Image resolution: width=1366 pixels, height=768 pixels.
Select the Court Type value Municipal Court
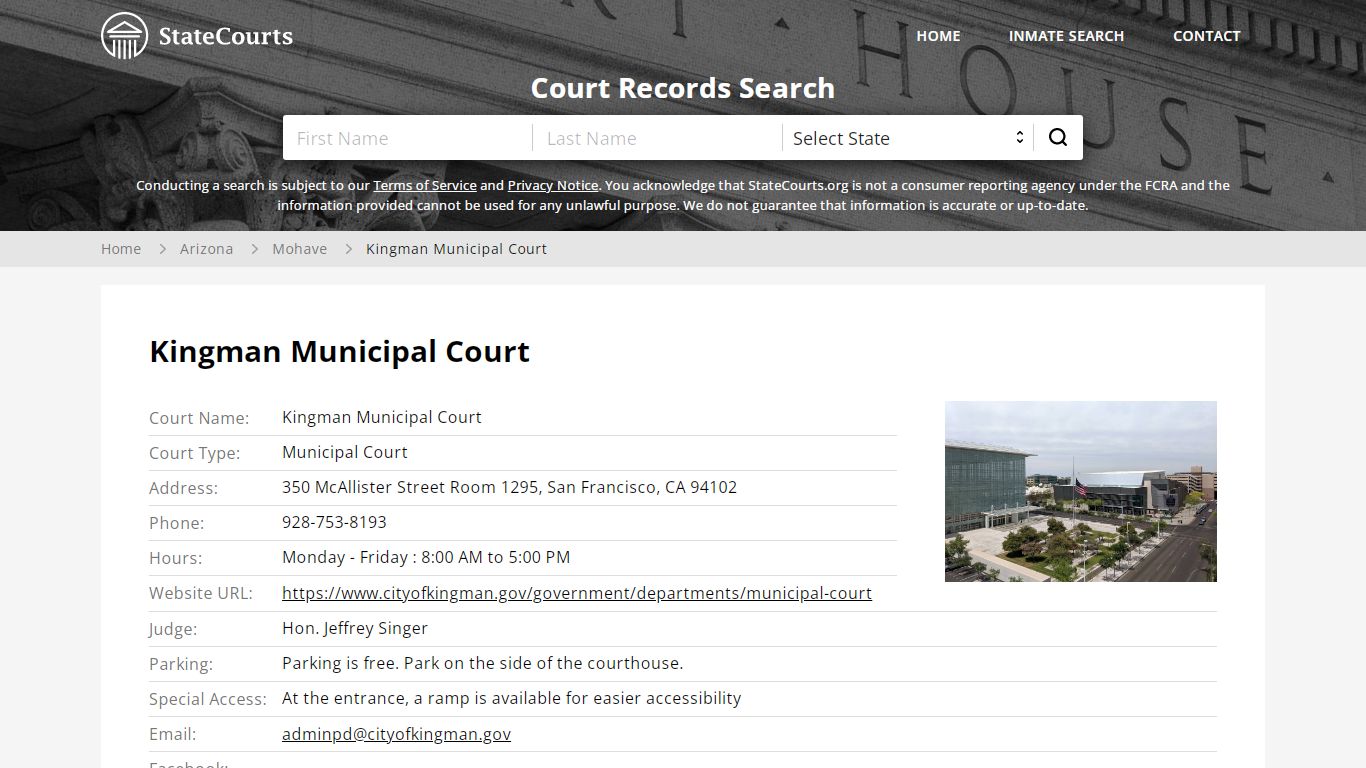pyautogui.click(x=345, y=452)
